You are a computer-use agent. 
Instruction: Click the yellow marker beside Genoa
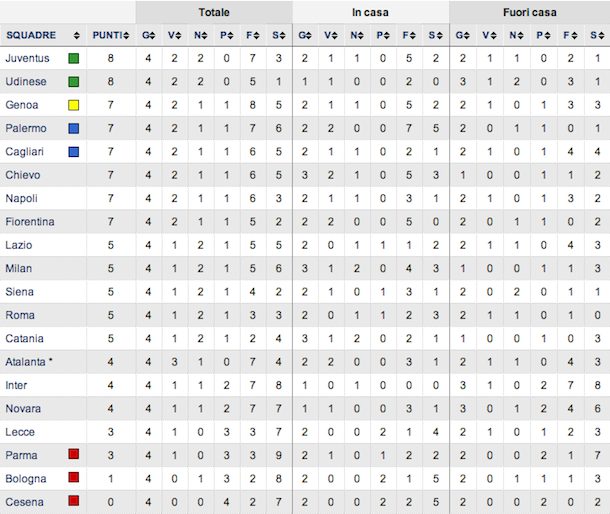point(74,105)
